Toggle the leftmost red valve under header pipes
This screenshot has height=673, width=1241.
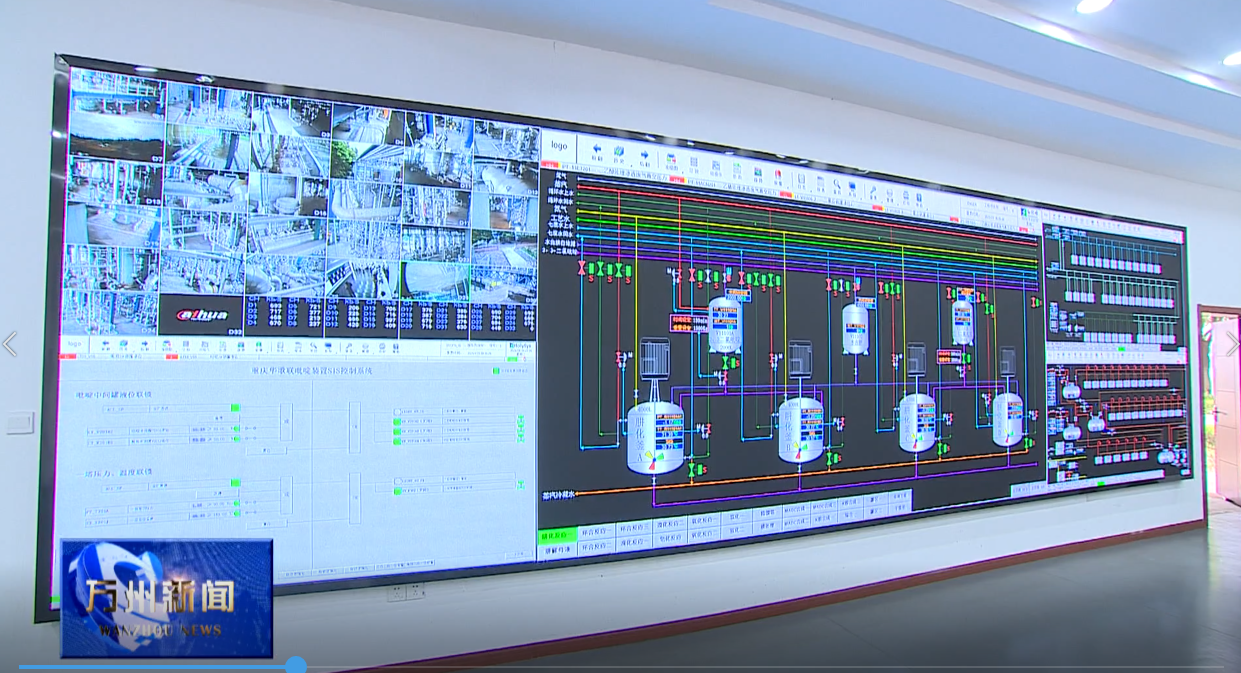point(582,269)
